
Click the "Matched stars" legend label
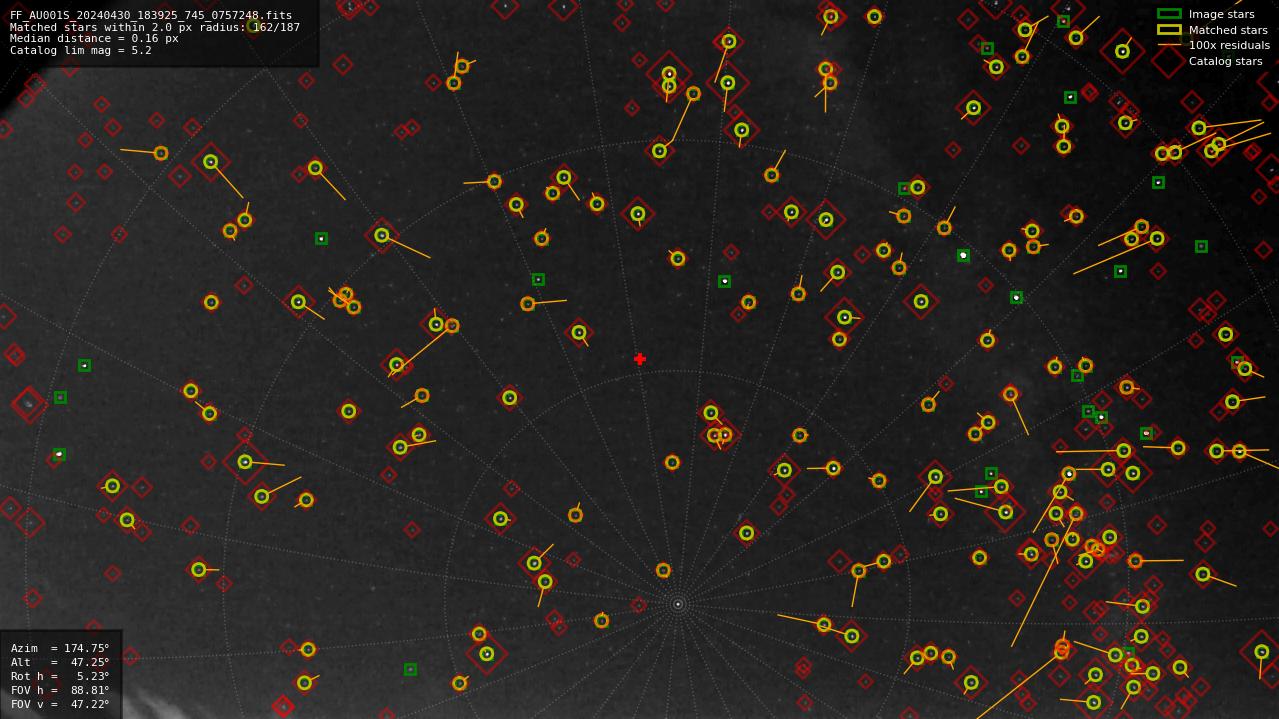1228,30
